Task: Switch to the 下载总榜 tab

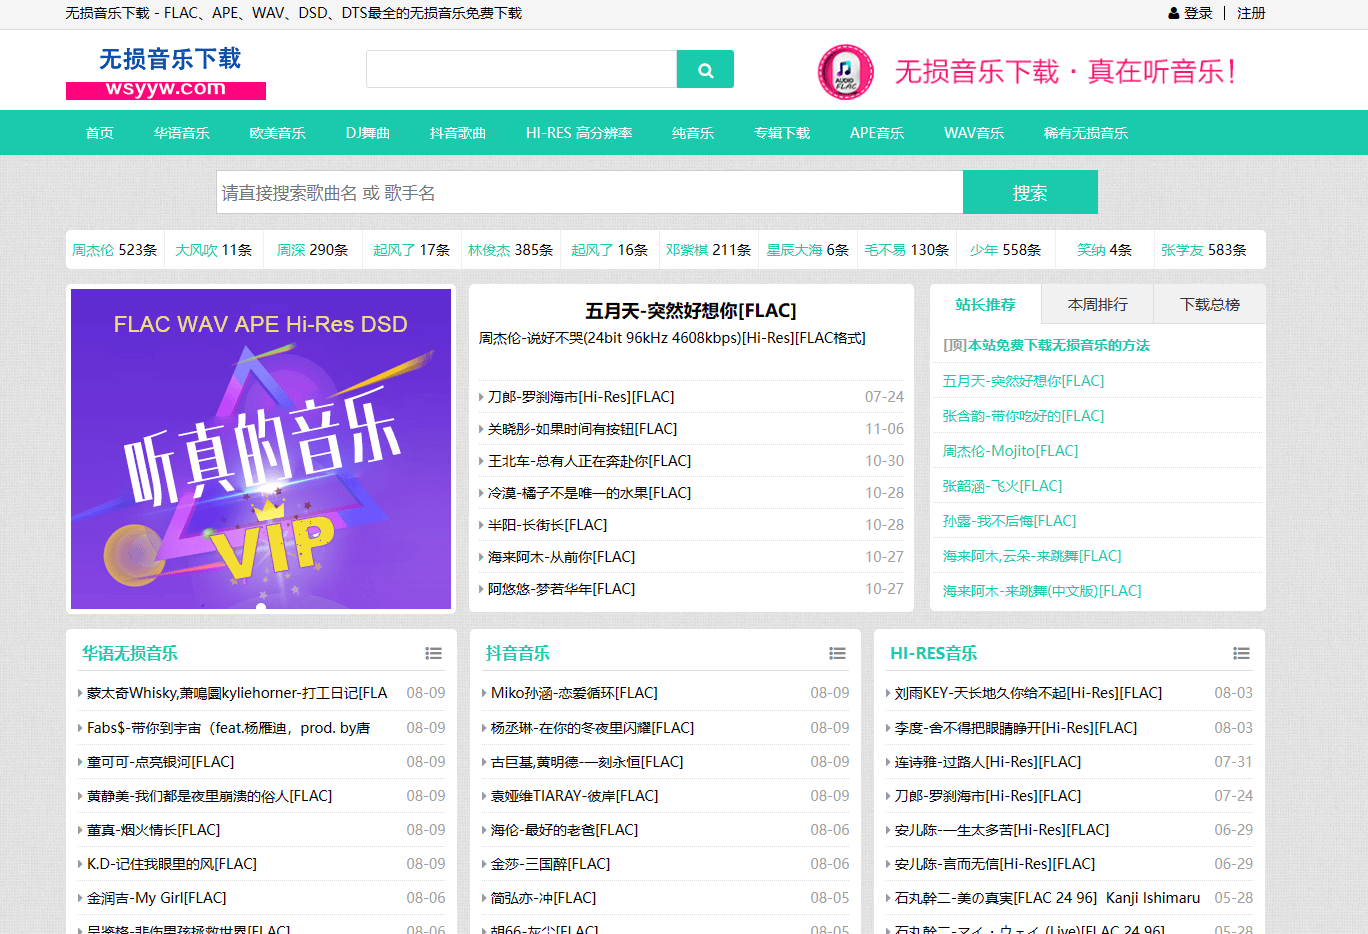Action: 1209,303
